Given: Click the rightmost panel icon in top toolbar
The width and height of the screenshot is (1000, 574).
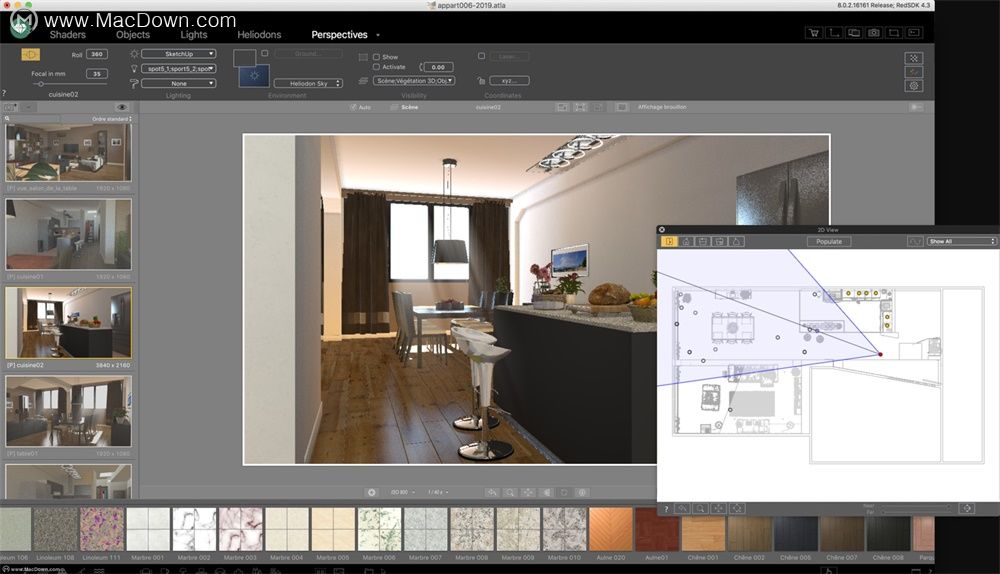Looking at the screenshot, I should point(914,33).
